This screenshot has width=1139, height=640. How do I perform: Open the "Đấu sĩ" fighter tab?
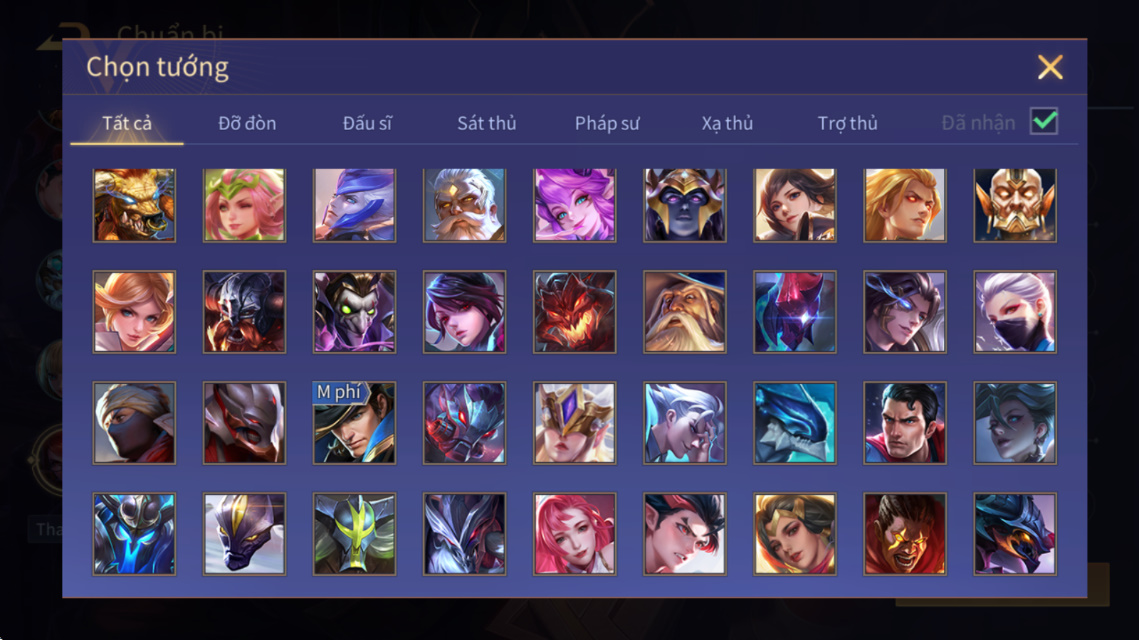pyautogui.click(x=367, y=123)
